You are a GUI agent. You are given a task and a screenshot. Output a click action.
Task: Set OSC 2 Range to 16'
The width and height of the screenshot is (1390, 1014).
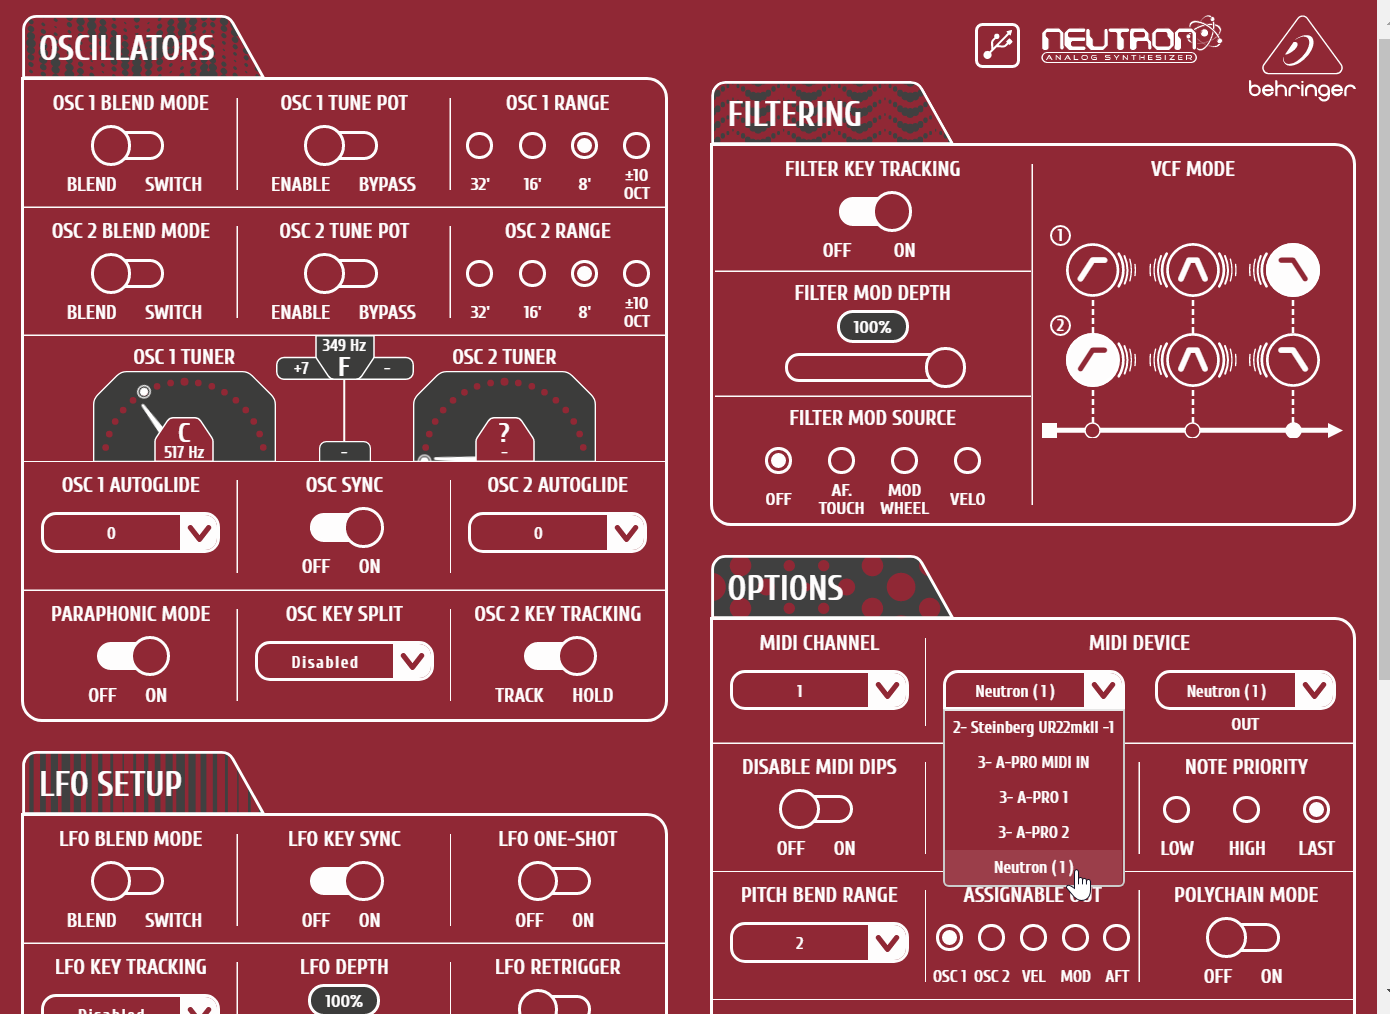[x=532, y=274]
